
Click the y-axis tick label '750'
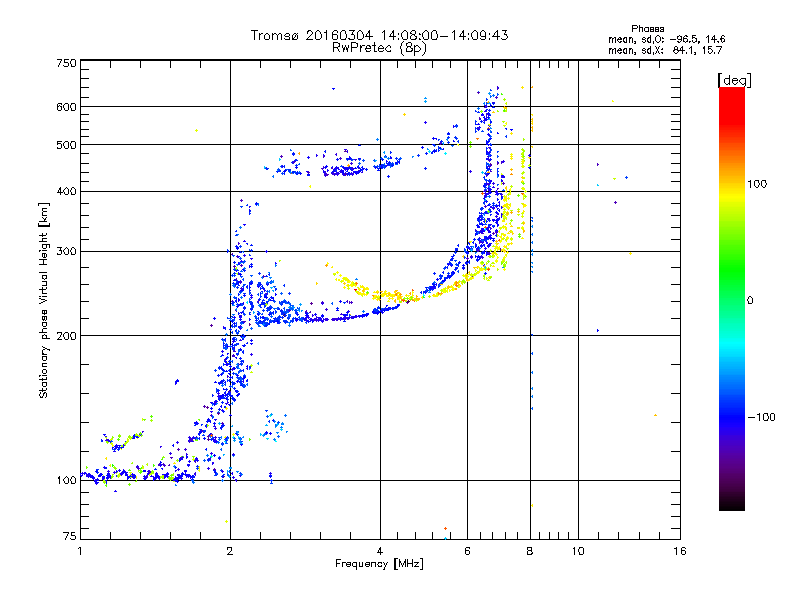click(67, 63)
